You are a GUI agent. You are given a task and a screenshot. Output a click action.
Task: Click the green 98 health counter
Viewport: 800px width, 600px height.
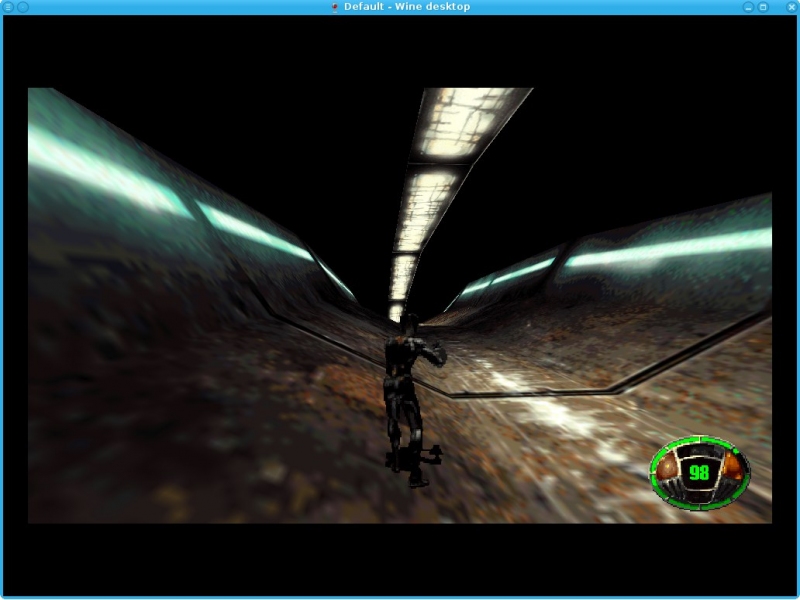coord(699,472)
